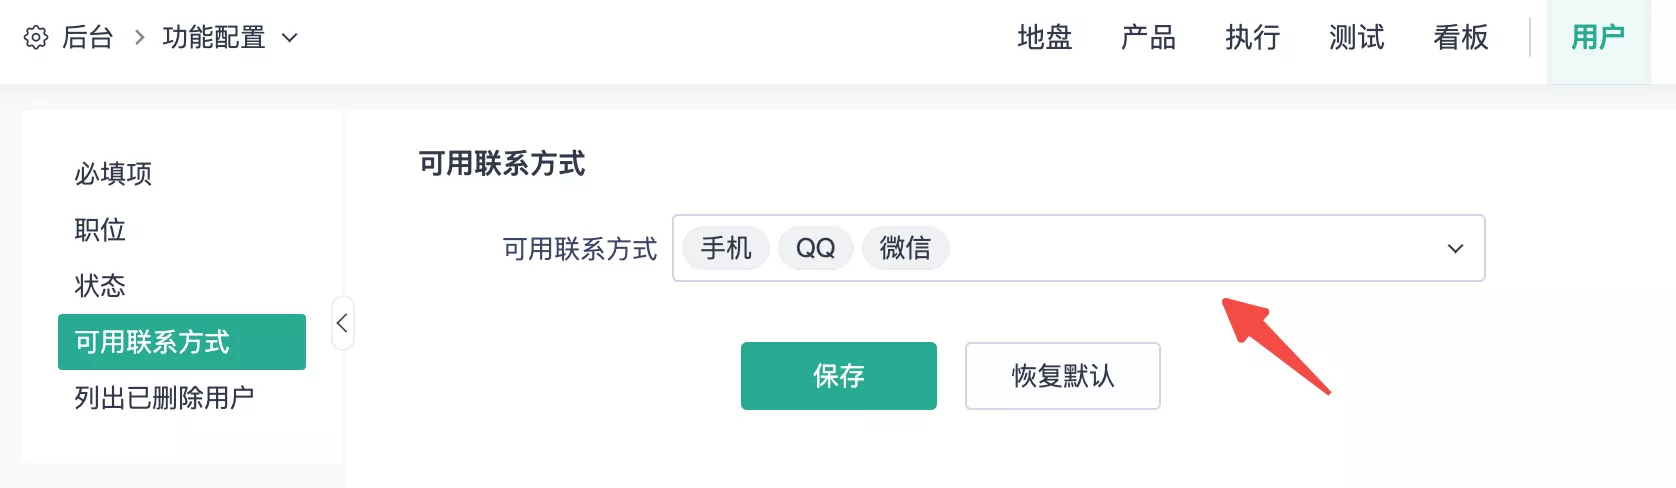
Task: Select the active 用户 tab
Action: pos(1597,38)
